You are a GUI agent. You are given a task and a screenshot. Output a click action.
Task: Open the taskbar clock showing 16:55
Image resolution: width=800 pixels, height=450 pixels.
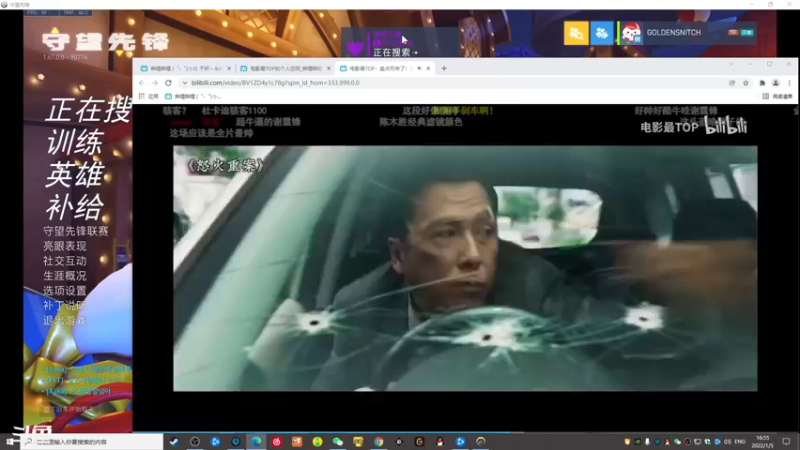(763, 441)
